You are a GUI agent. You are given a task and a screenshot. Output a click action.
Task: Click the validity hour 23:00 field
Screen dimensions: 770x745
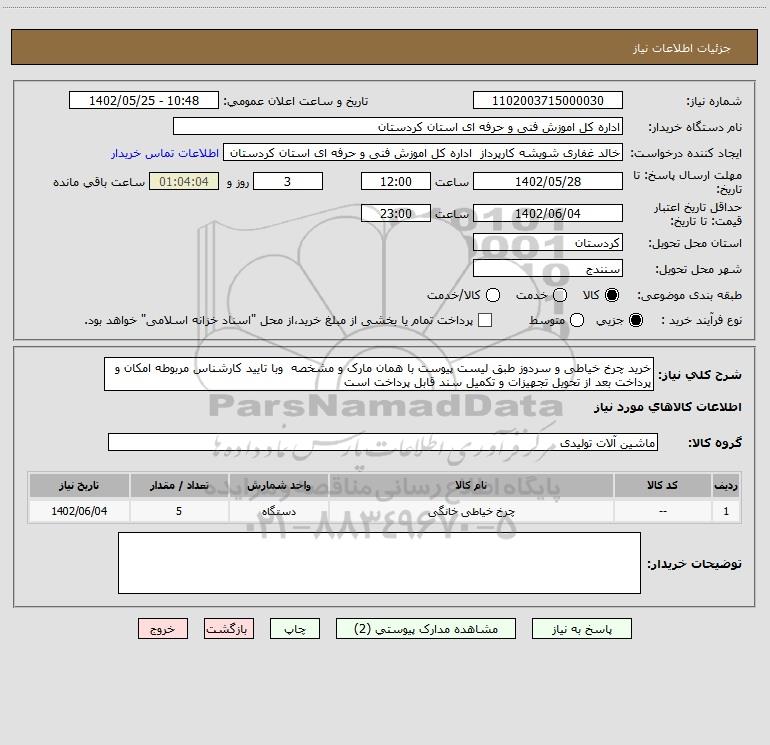coord(396,213)
